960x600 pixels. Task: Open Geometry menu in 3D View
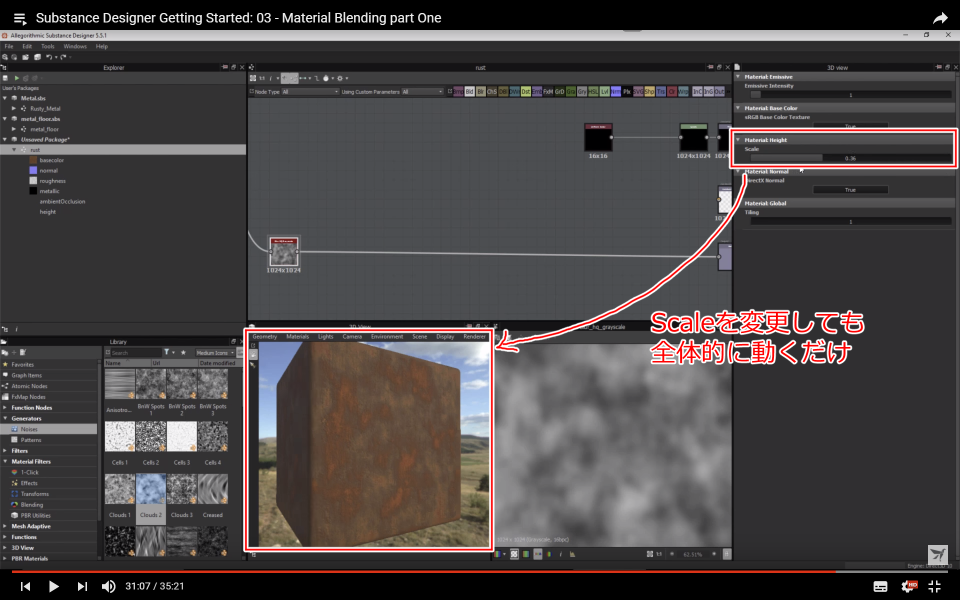(x=264, y=337)
